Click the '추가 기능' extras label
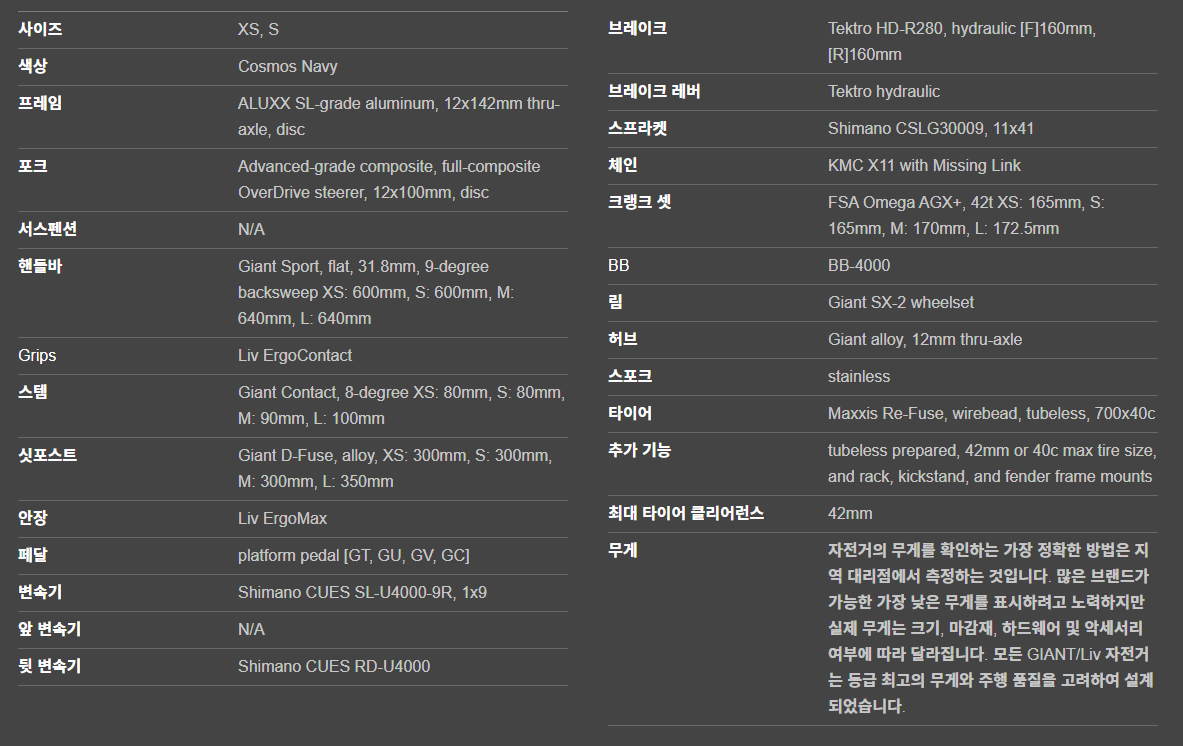Image resolution: width=1183 pixels, height=746 pixels. (640, 450)
